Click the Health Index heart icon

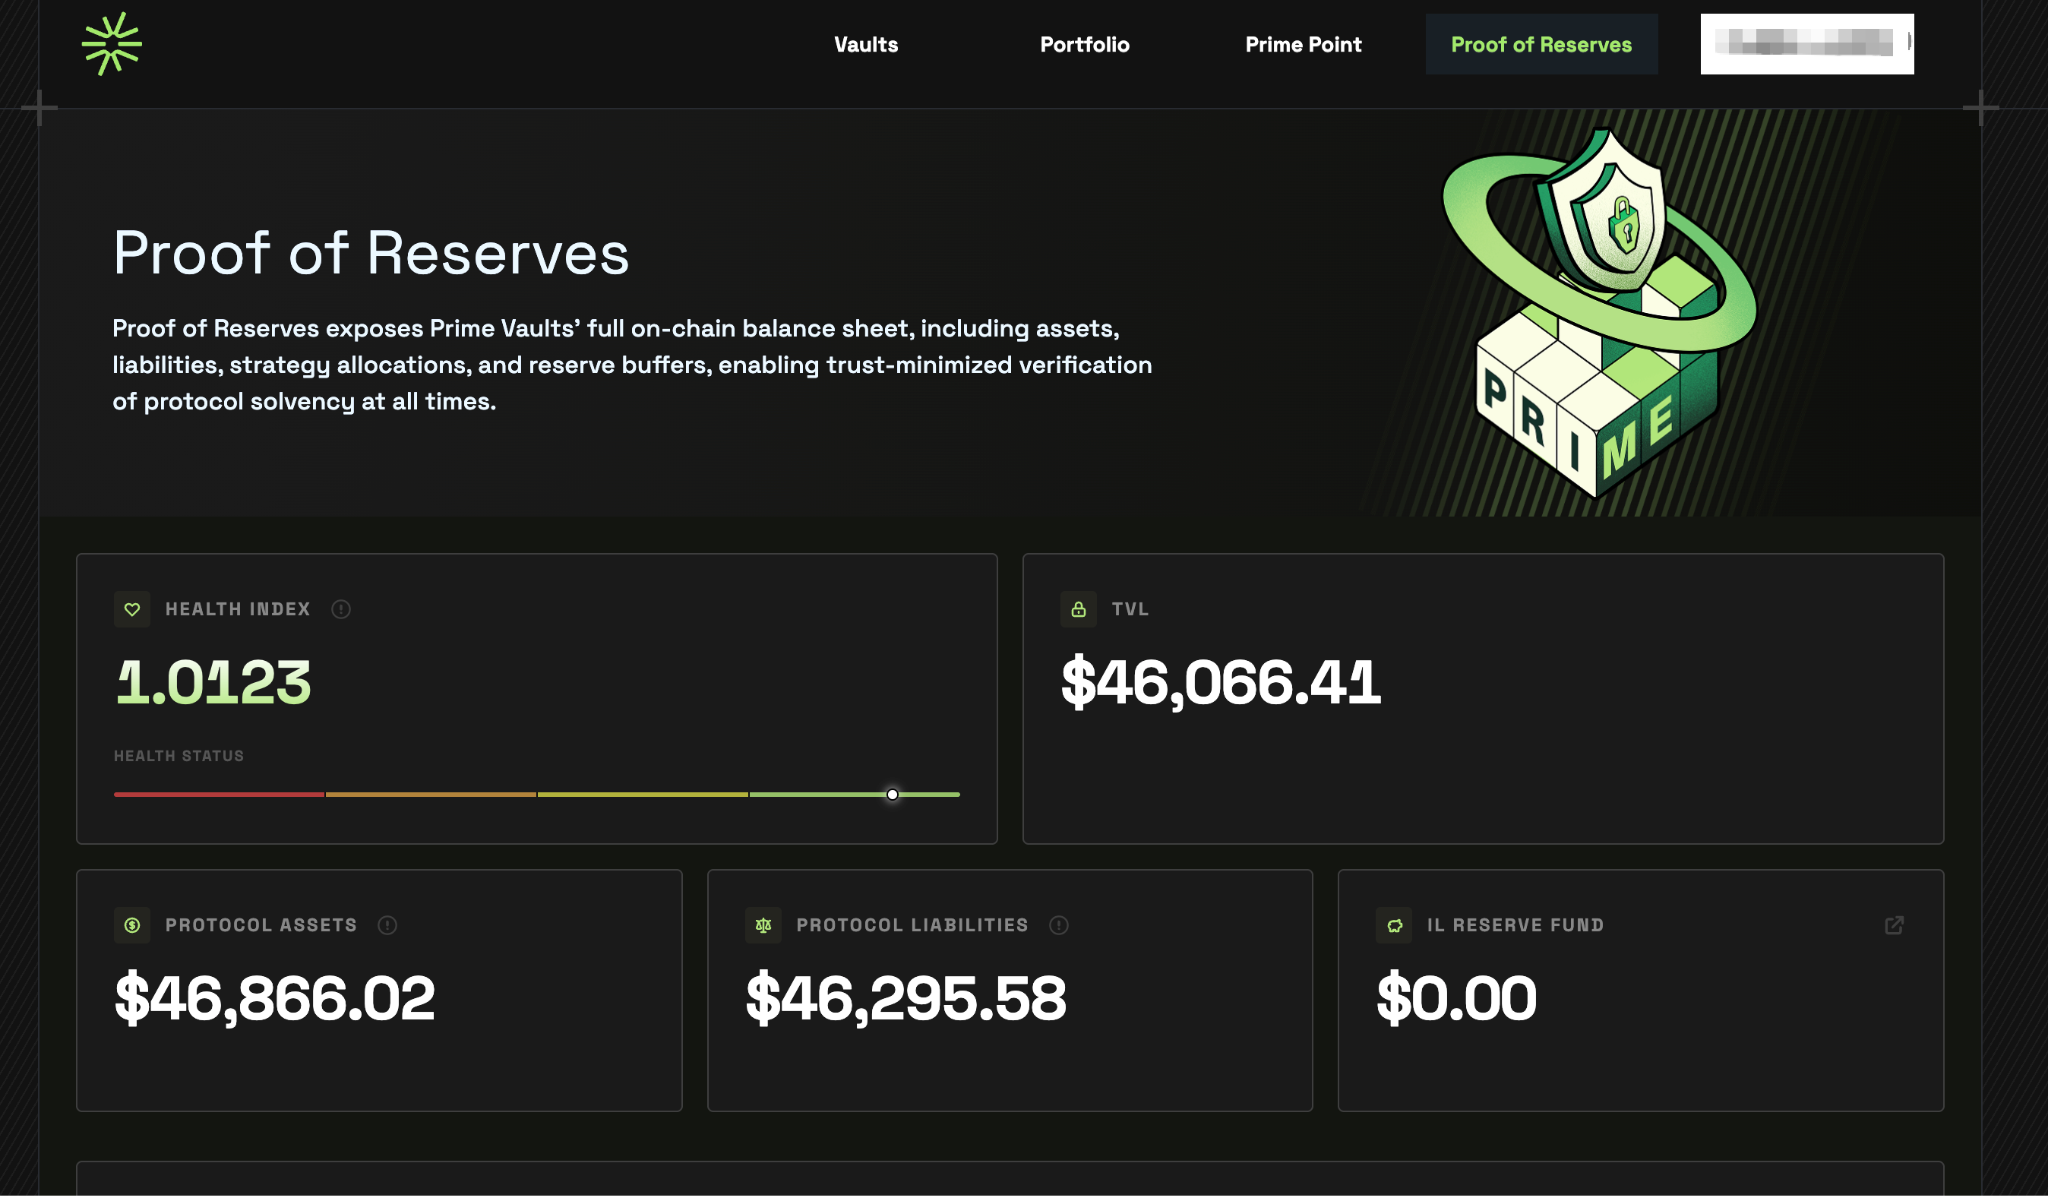tap(132, 609)
